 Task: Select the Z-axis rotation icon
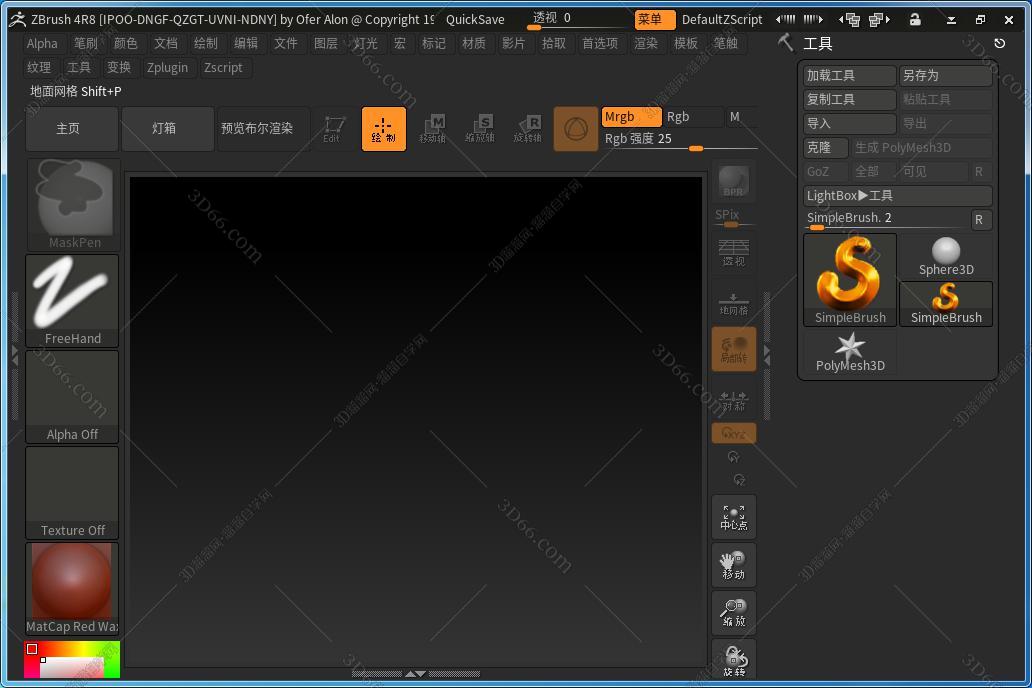click(x=739, y=480)
